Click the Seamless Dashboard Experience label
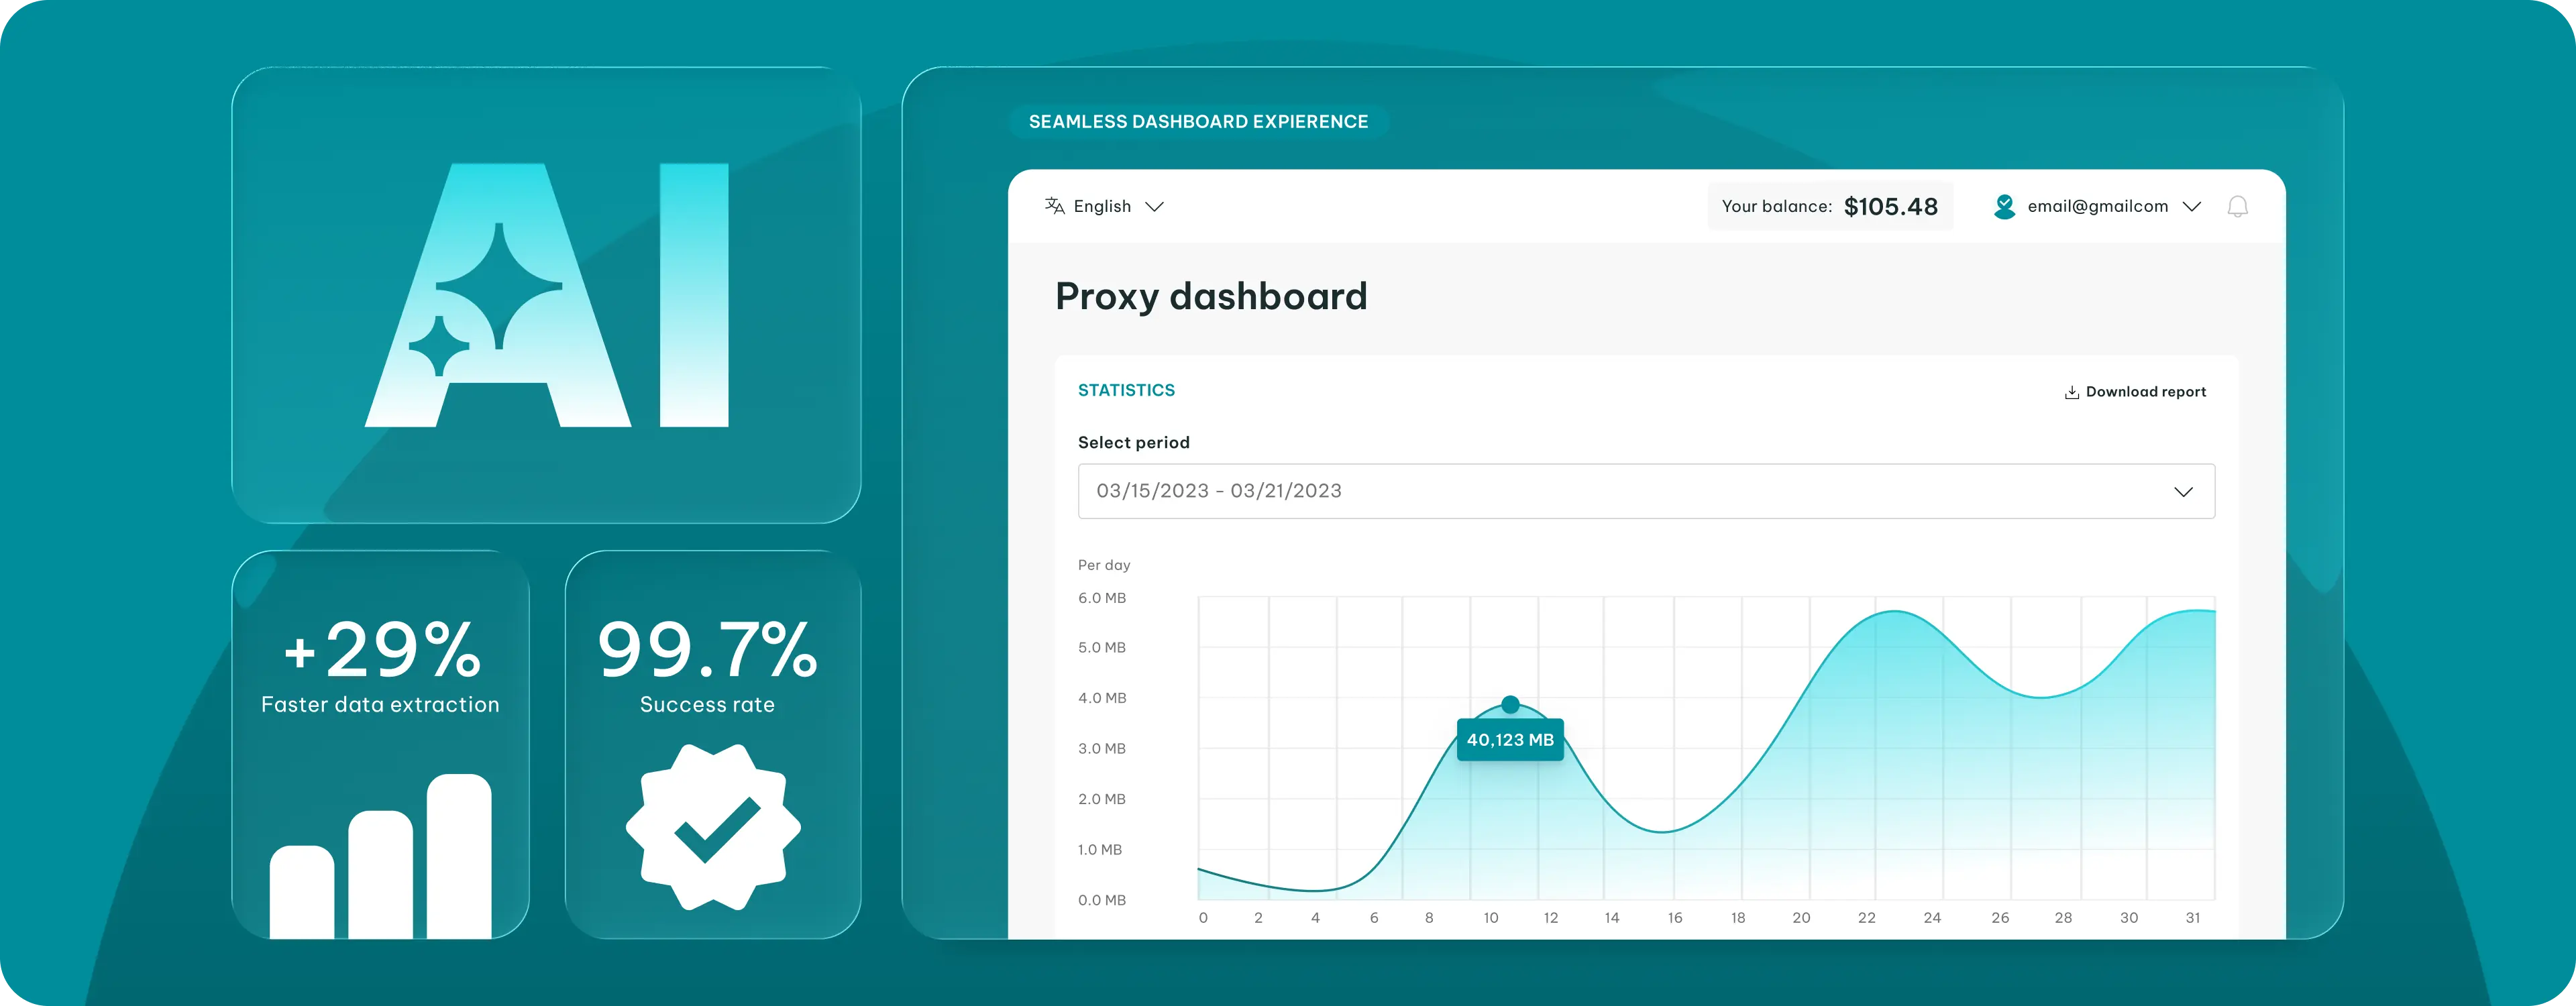2576x1006 pixels. (x=1198, y=122)
